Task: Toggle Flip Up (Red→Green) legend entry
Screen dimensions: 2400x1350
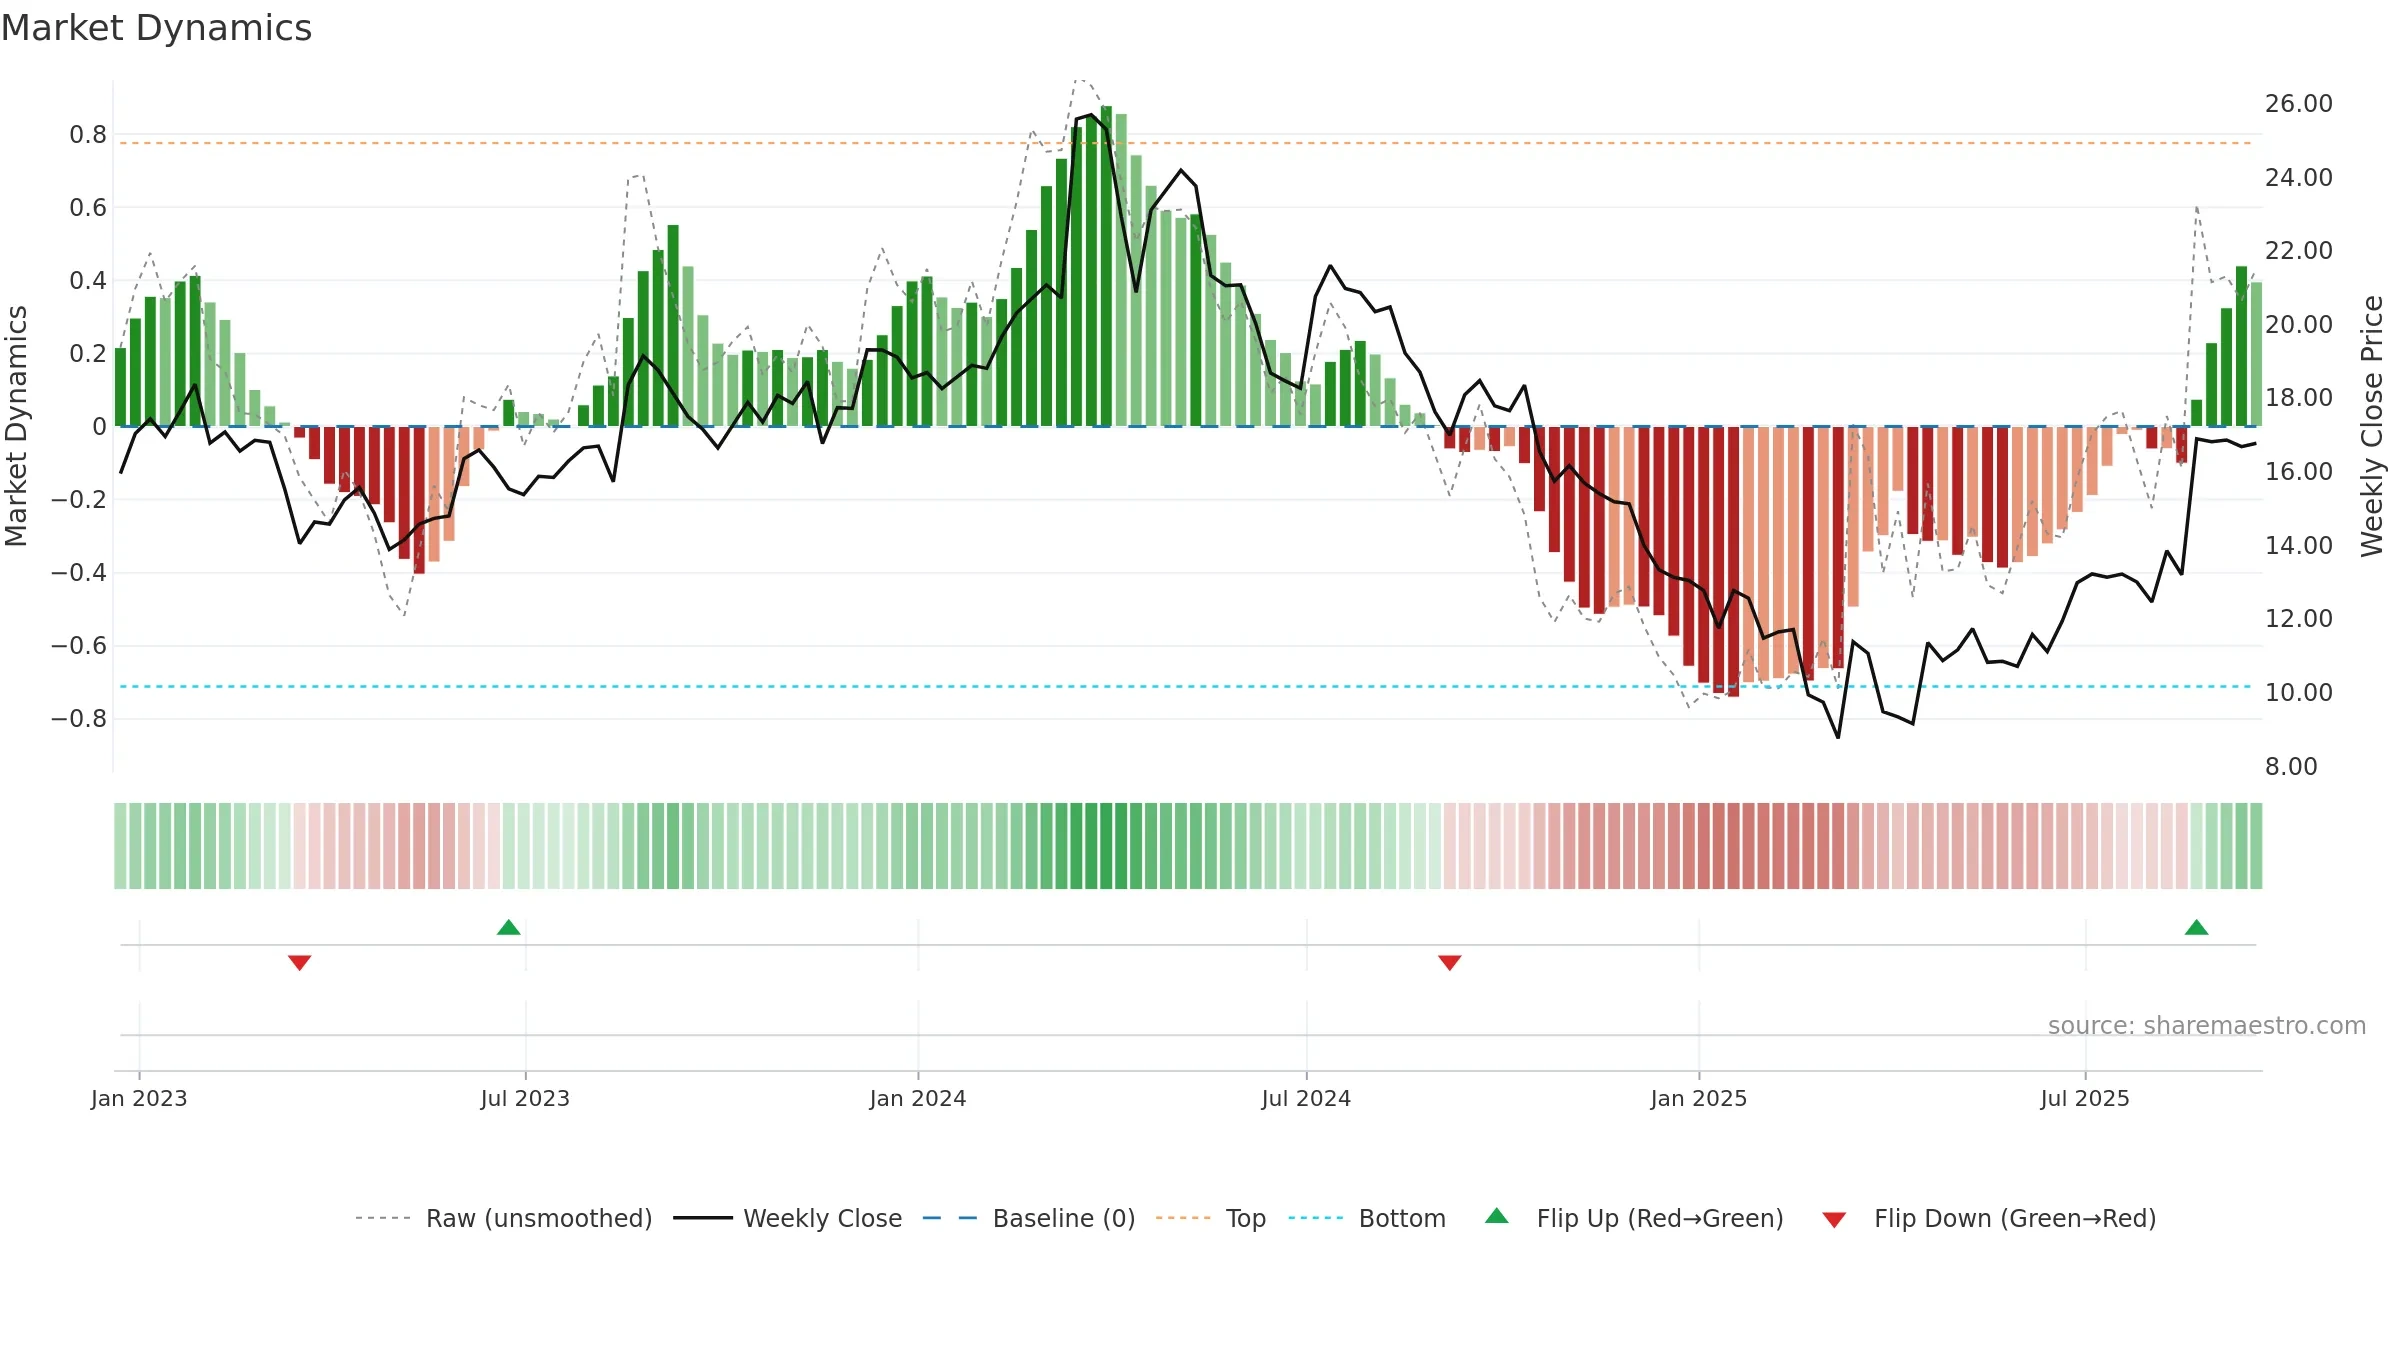Action: click(1634, 1218)
